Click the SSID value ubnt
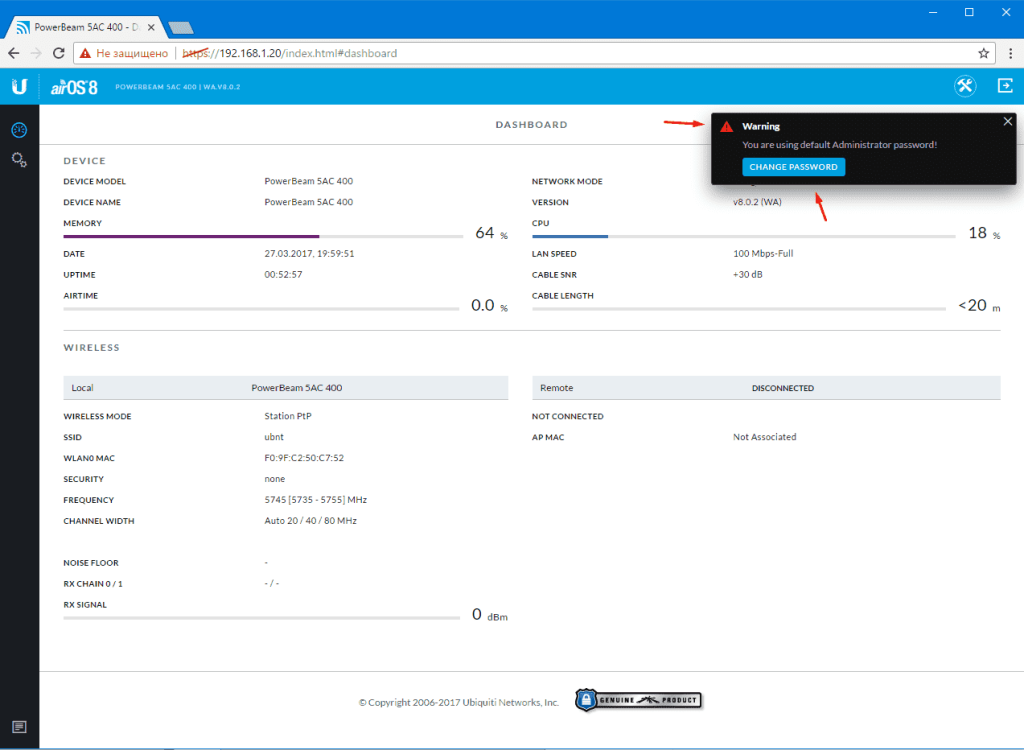 point(274,437)
